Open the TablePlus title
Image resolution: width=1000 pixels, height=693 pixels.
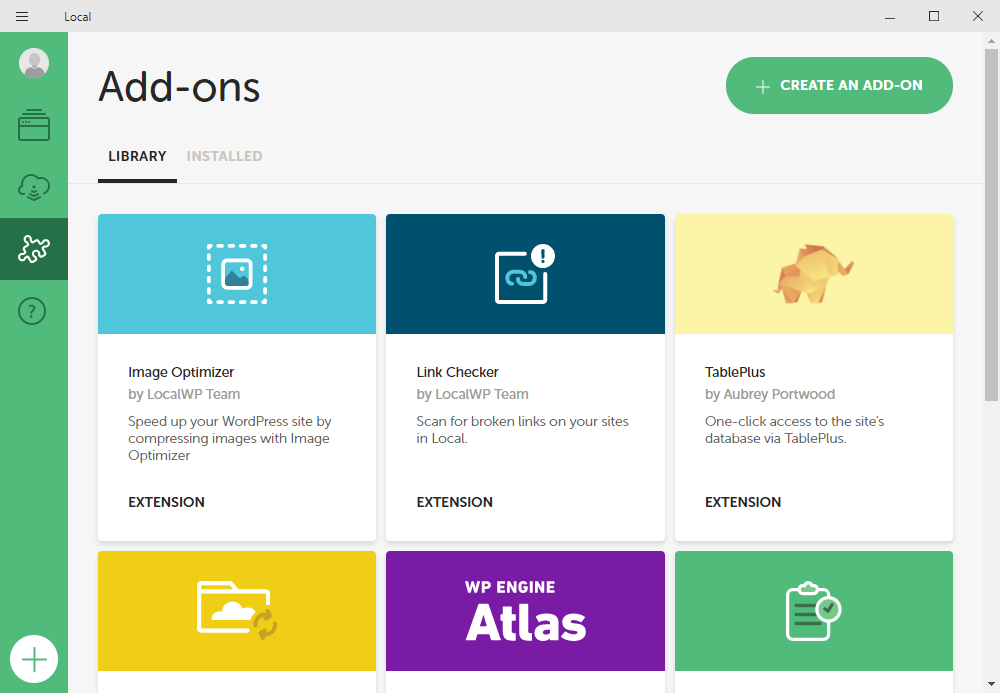735,372
